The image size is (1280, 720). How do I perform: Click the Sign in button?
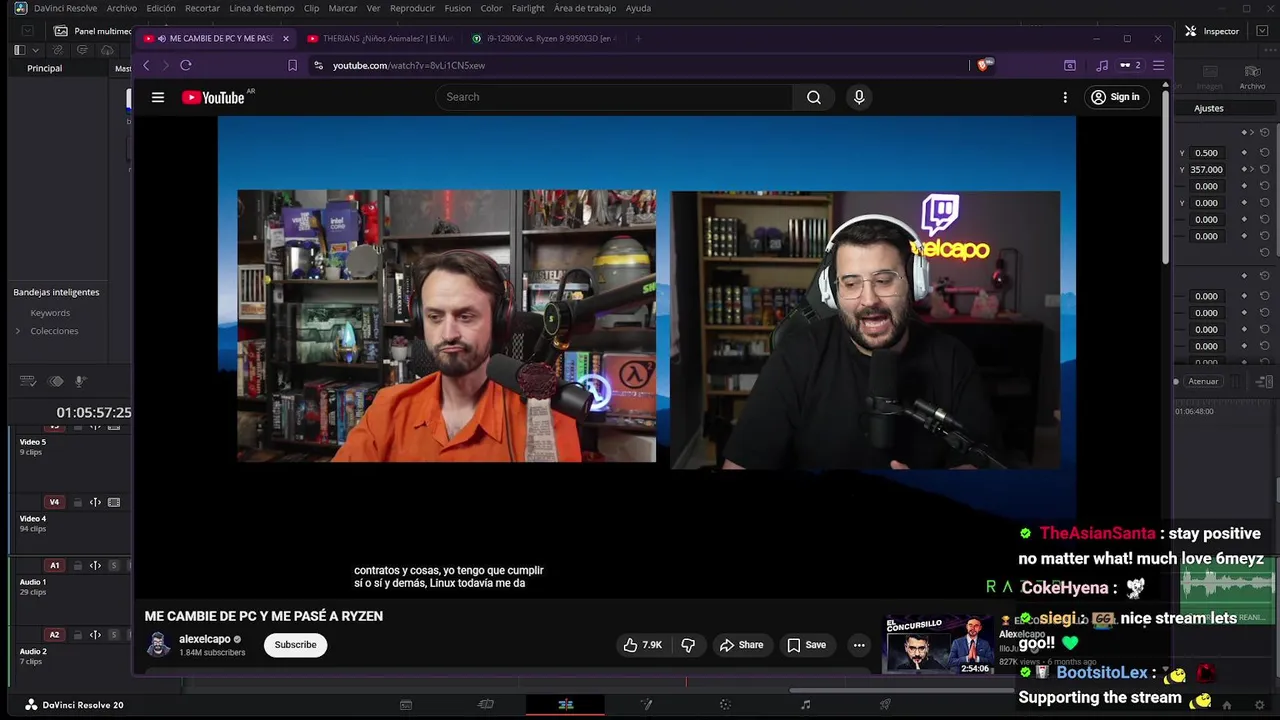[x=1116, y=97]
